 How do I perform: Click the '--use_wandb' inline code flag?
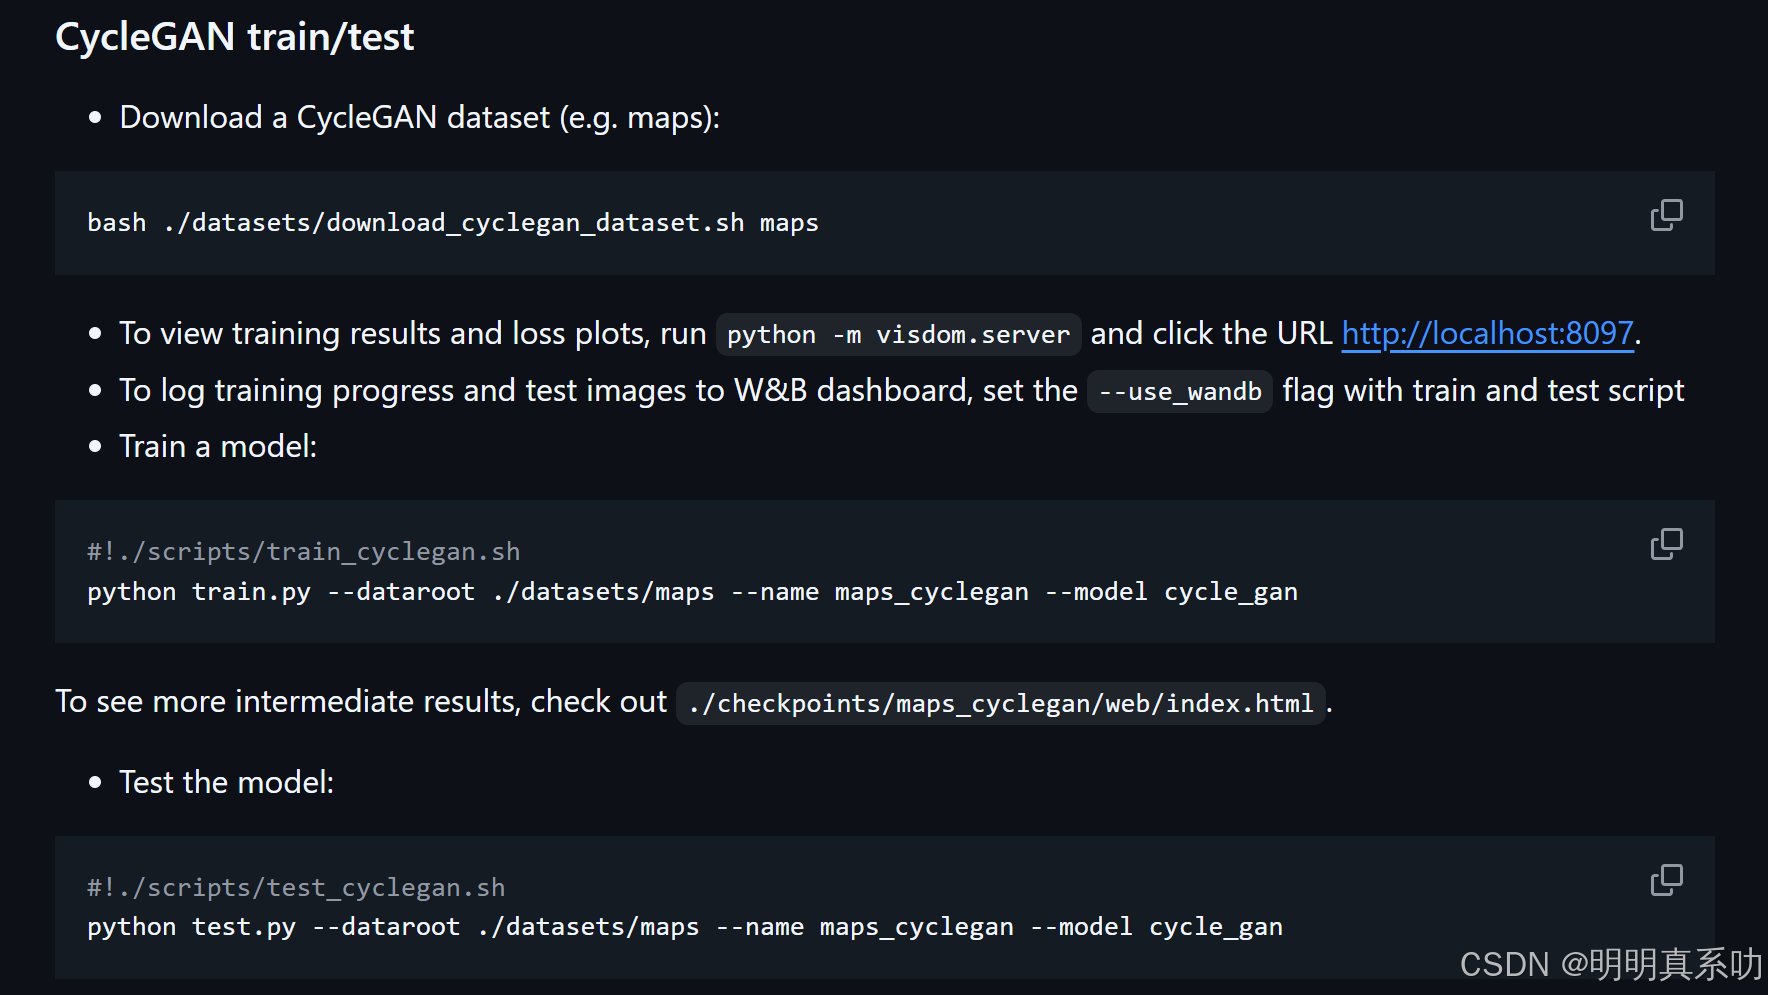tap(1180, 392)
